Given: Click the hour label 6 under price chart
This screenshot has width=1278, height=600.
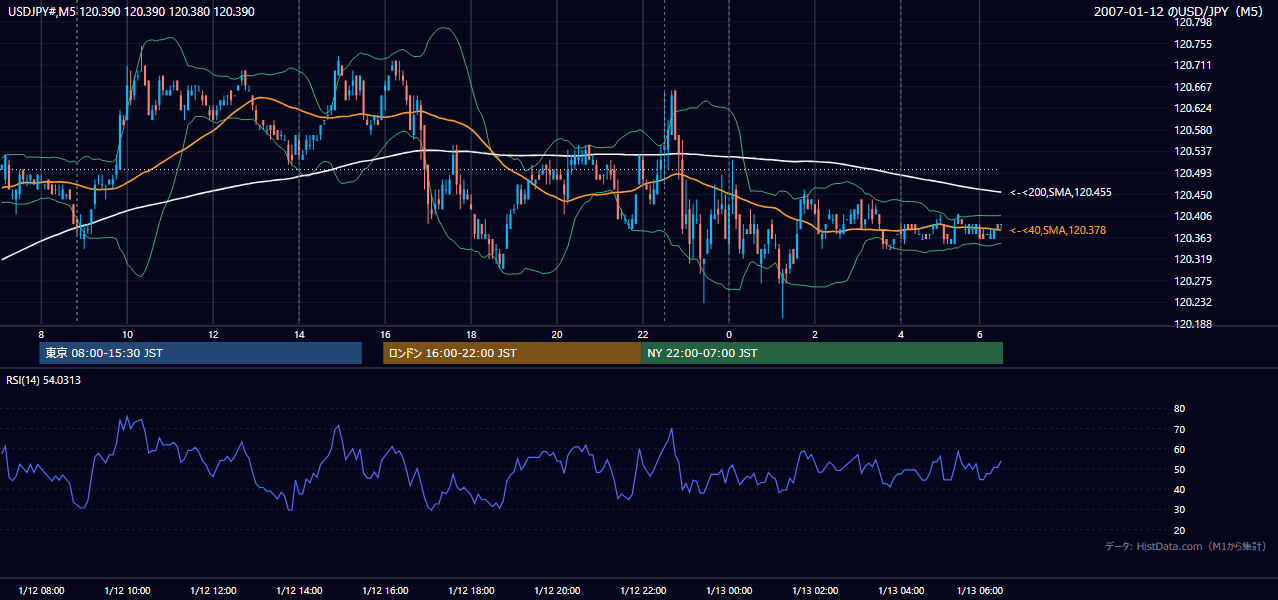Looking at the screenshot, I should pyautogui.click(x=979, y=334).
